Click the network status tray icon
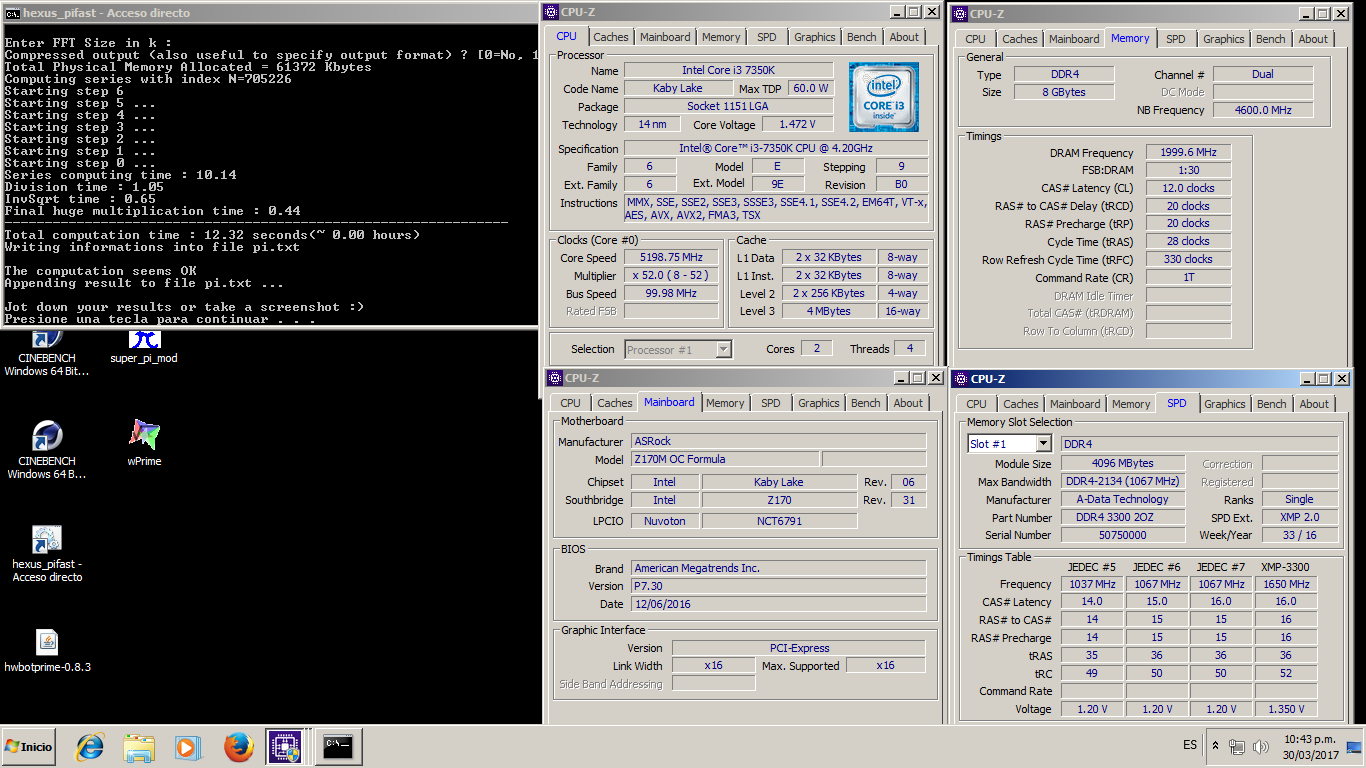The width and height of the screenshot is (1366, 768). pyautogui.click(x=1237, y=746)
